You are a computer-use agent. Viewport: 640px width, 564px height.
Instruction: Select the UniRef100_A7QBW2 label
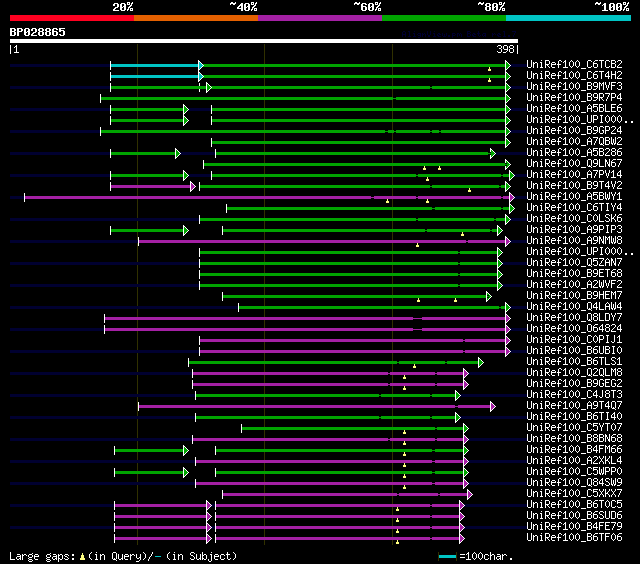[574, 142]
